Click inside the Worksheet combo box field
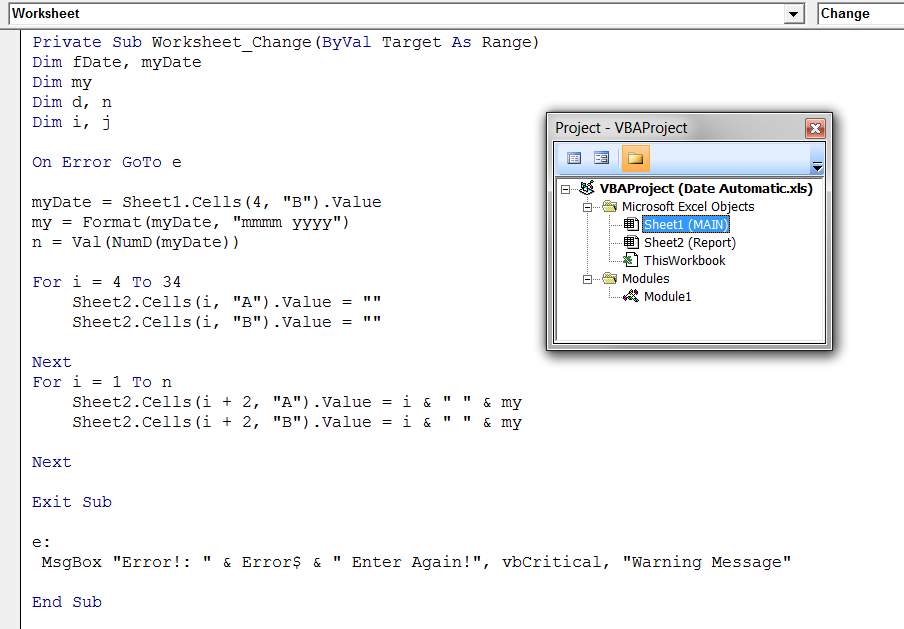 (x=400, y=13)
